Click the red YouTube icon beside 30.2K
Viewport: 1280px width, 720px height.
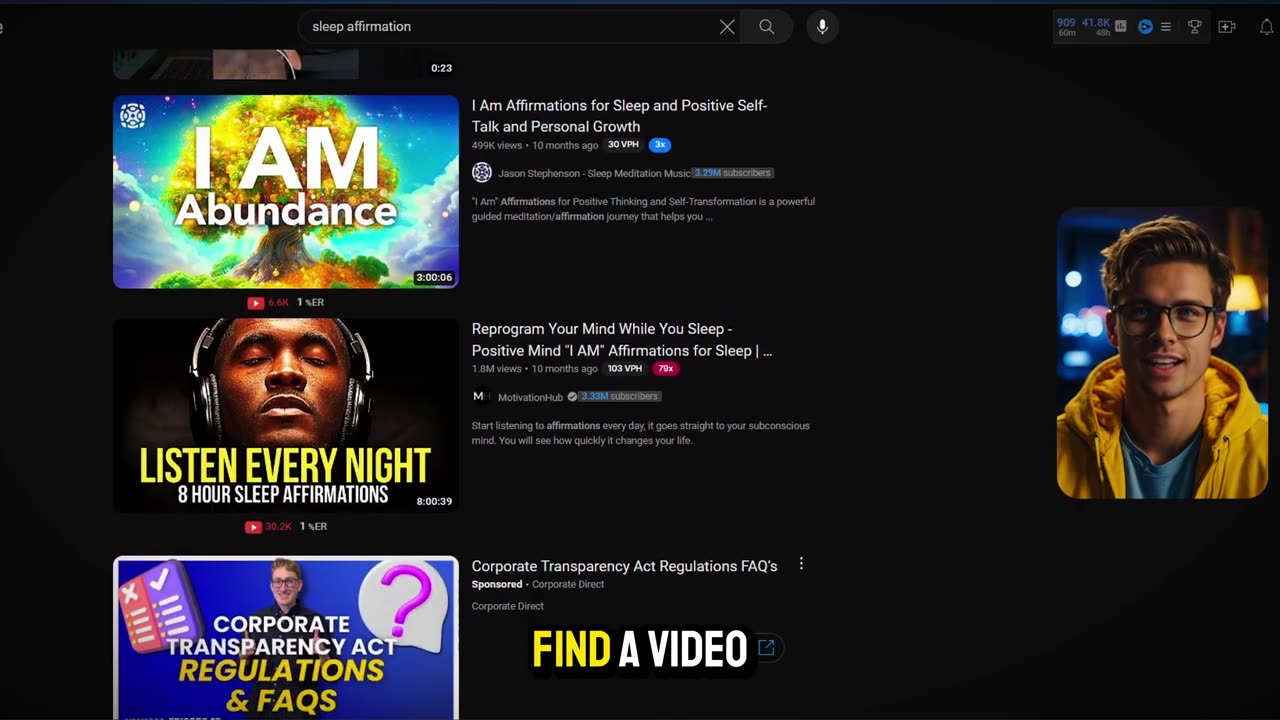pos(254,527)
